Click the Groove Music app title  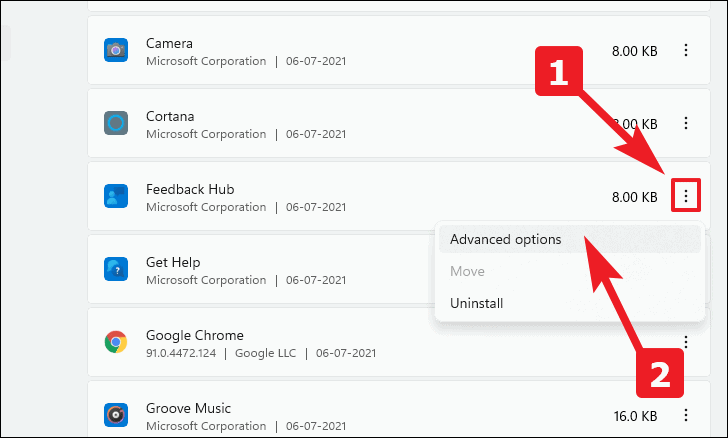(188, 408)
